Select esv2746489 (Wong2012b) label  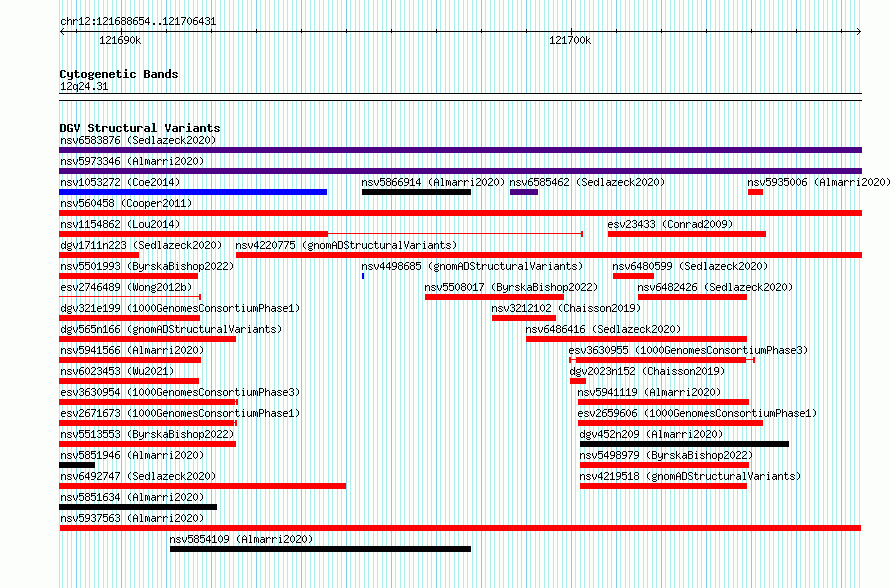tap(126, 287)
